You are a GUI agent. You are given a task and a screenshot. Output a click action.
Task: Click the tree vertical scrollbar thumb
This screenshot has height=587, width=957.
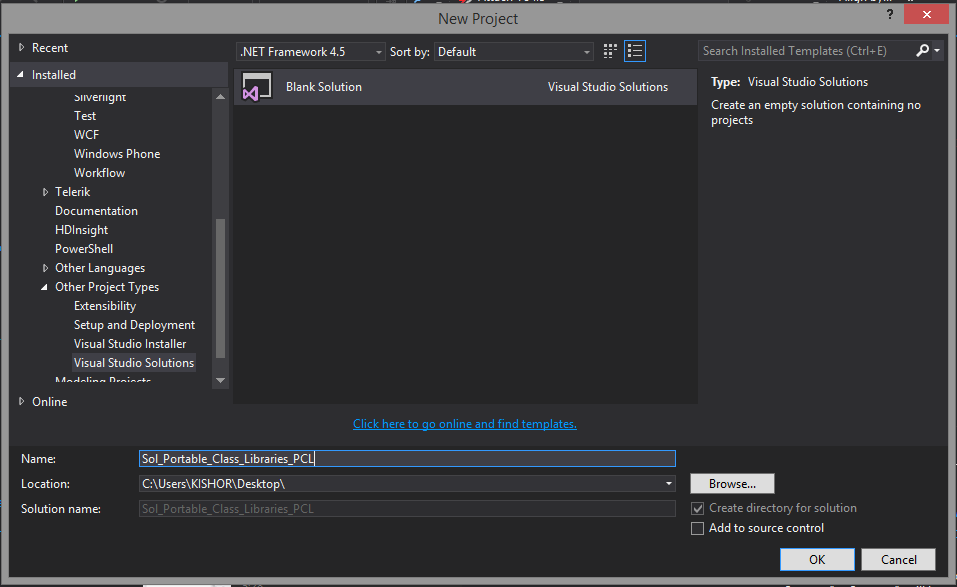point(220,288)
